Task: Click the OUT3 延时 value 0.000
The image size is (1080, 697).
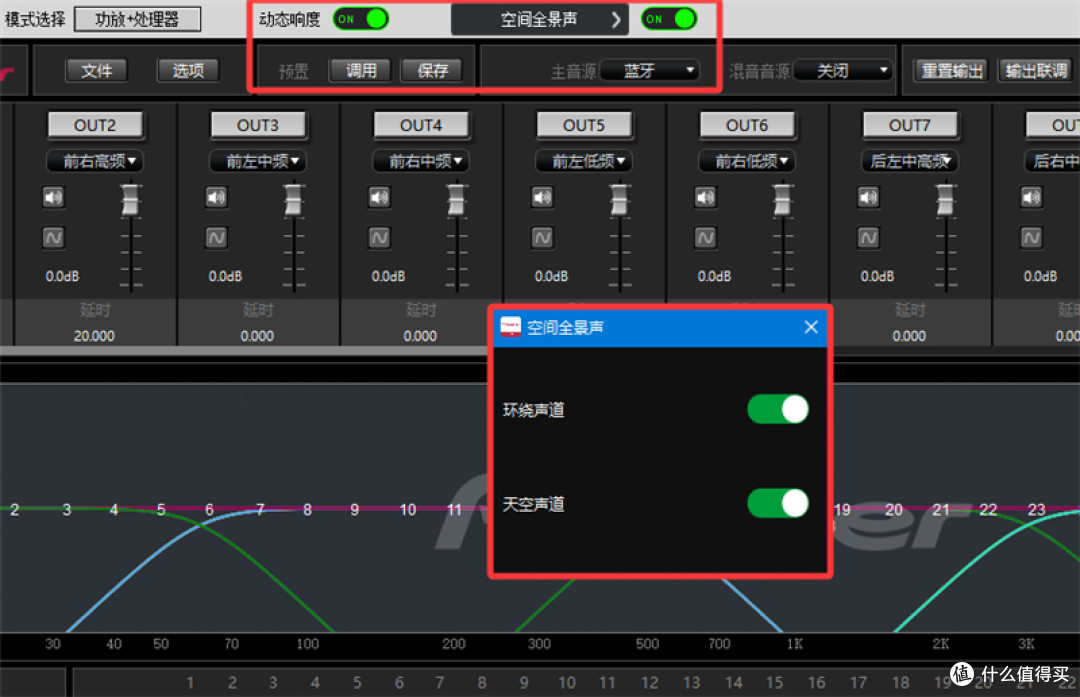Action: tap(257, 336)
